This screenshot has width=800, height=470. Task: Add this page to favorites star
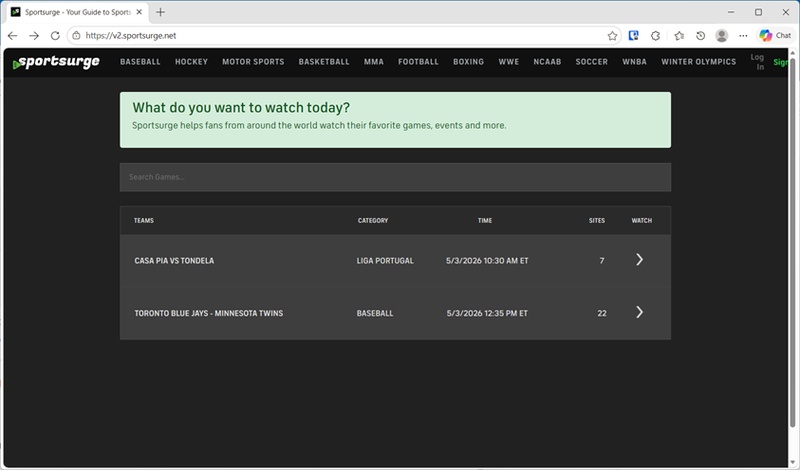click(612, 36)
